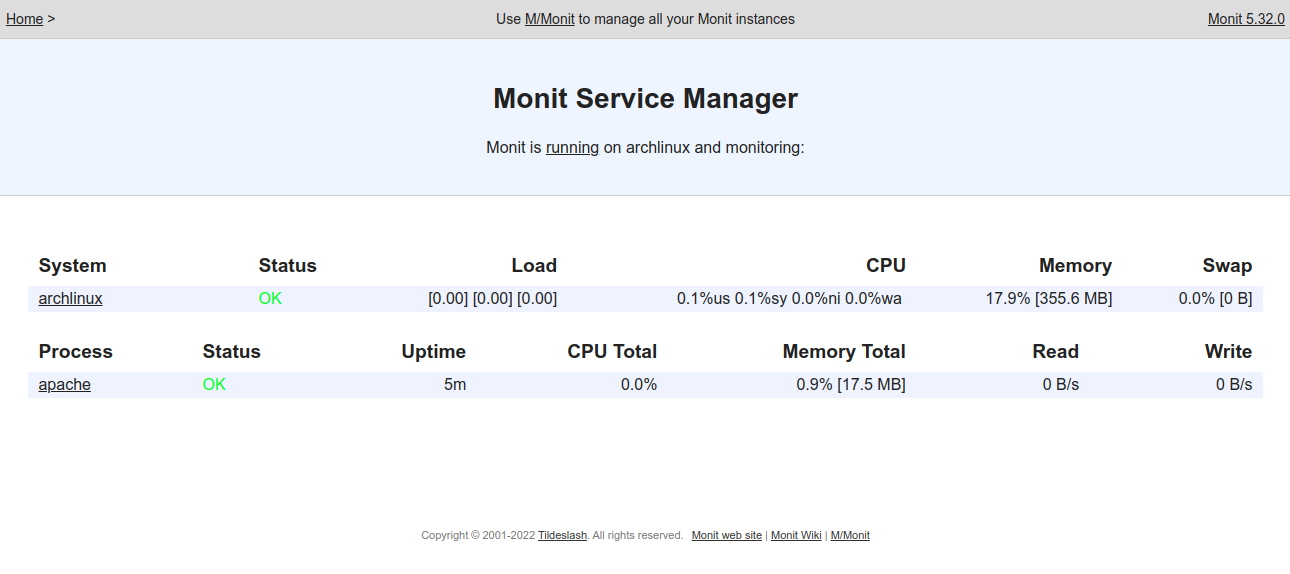Click the Memory column header
The height and width of the screenshot is (574, 1290).
pyautogui.click(x=1075, y=265)
